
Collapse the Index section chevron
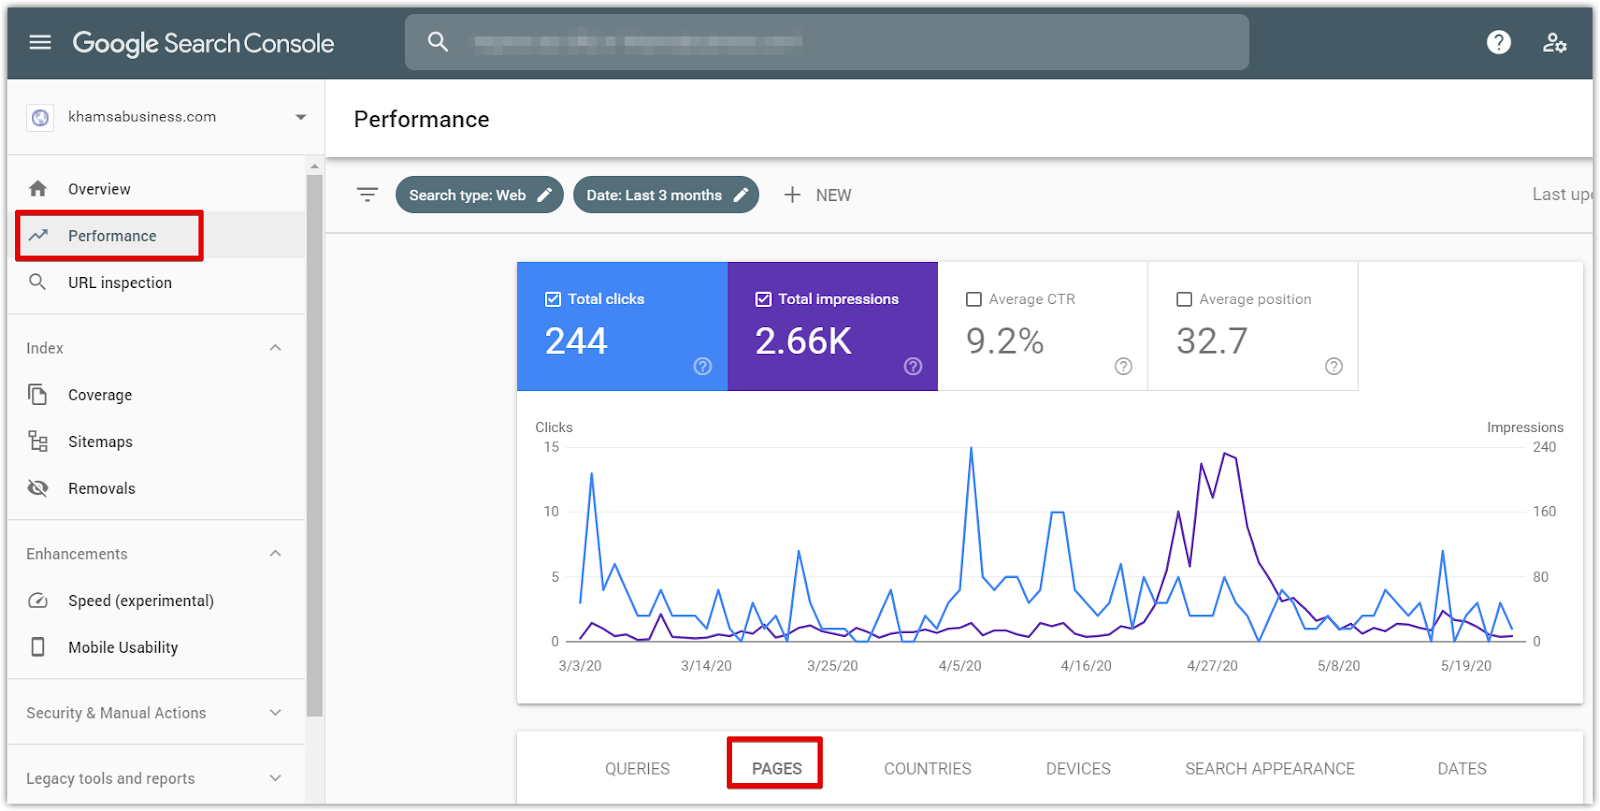tap(276, 348)
